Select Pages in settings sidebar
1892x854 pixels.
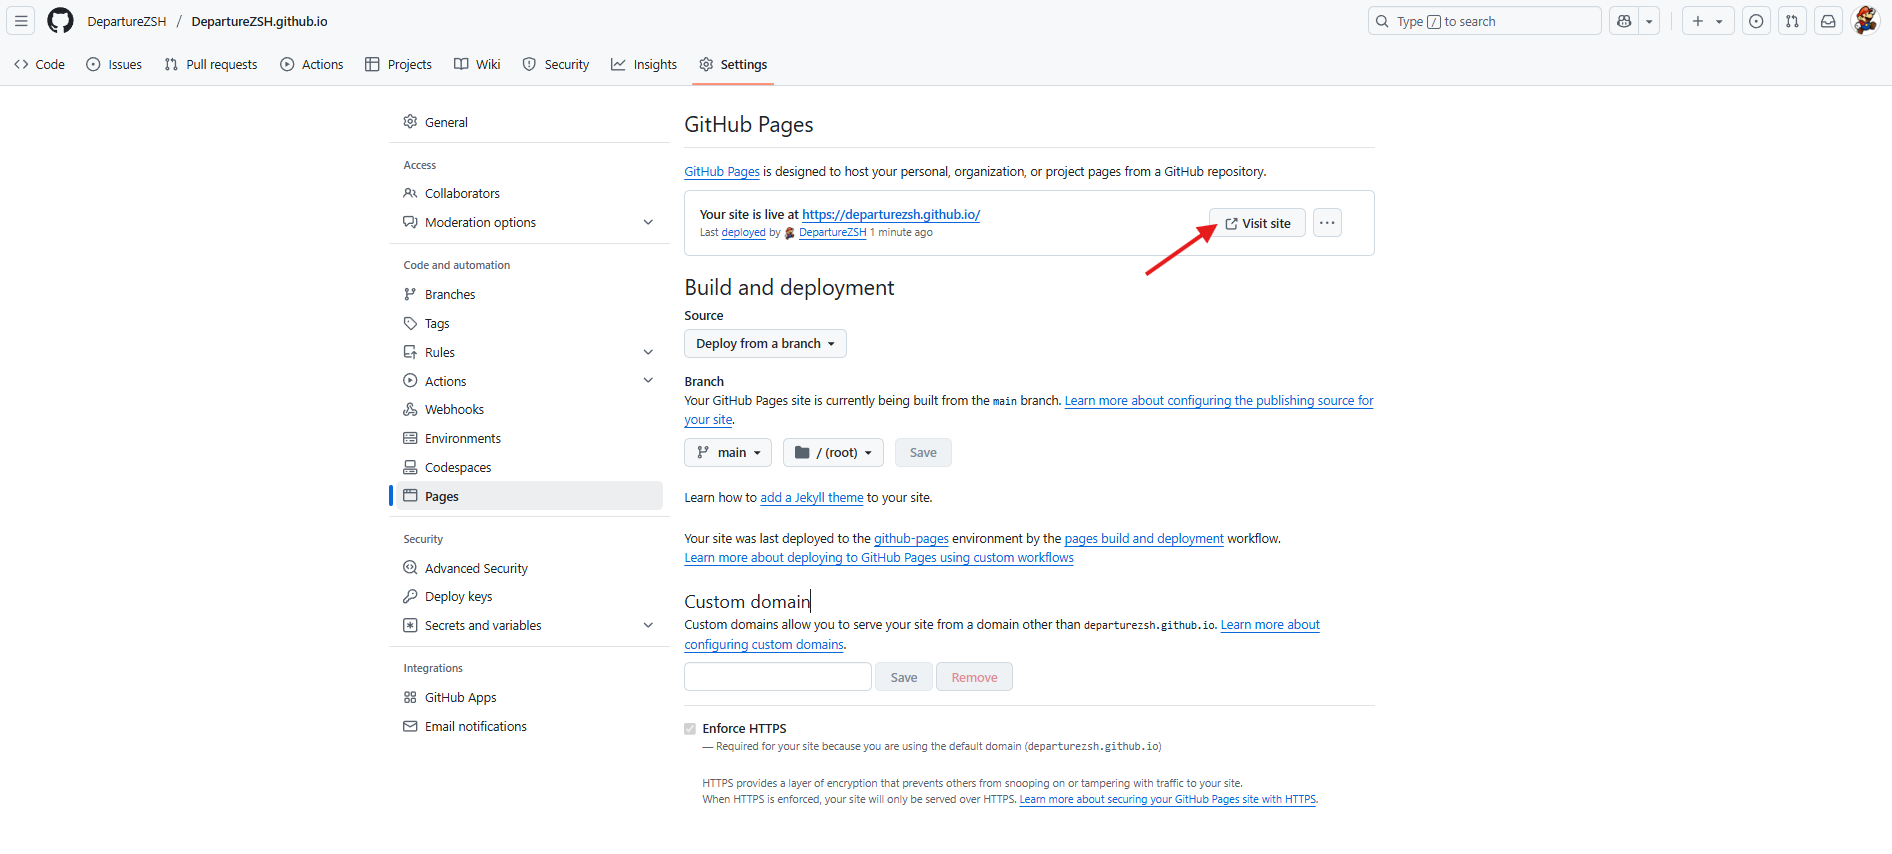click(x=529, y=496)
